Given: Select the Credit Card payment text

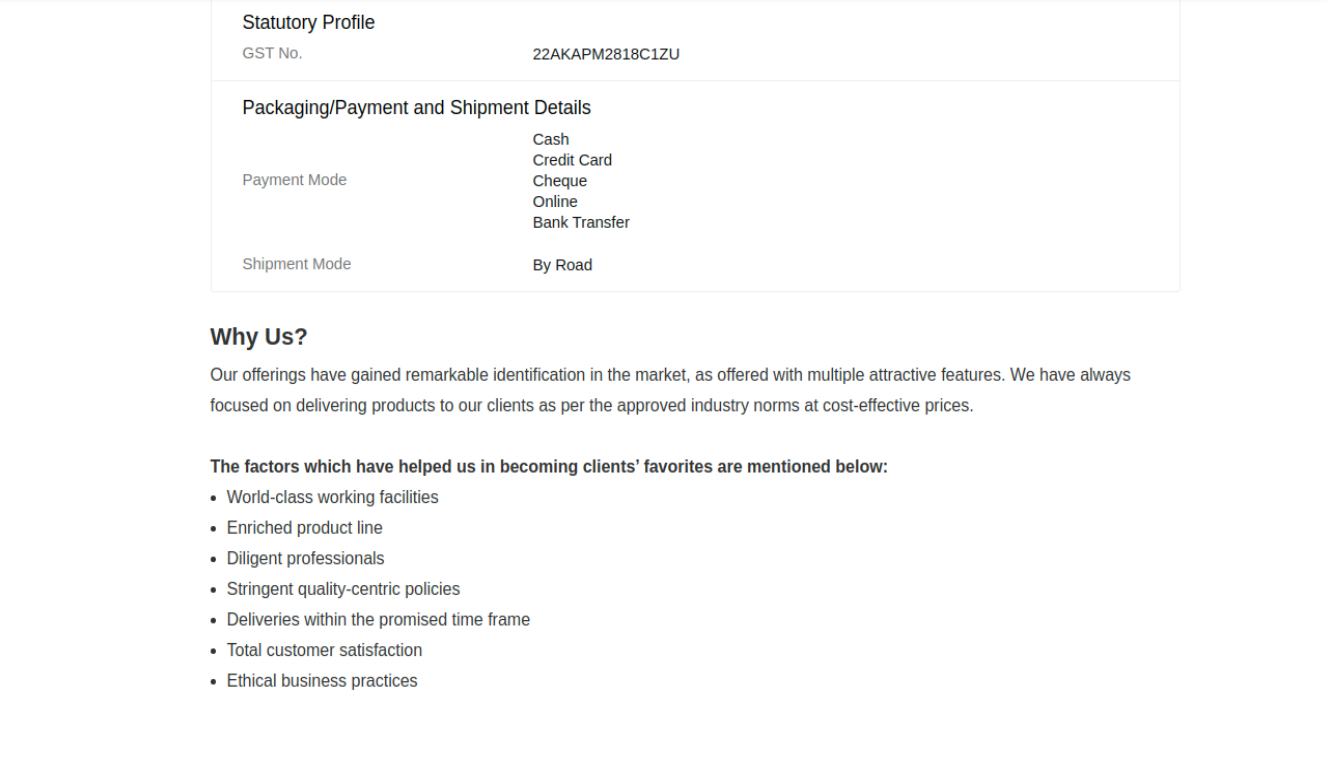Looking at the screenshot, I should (572, 160).
